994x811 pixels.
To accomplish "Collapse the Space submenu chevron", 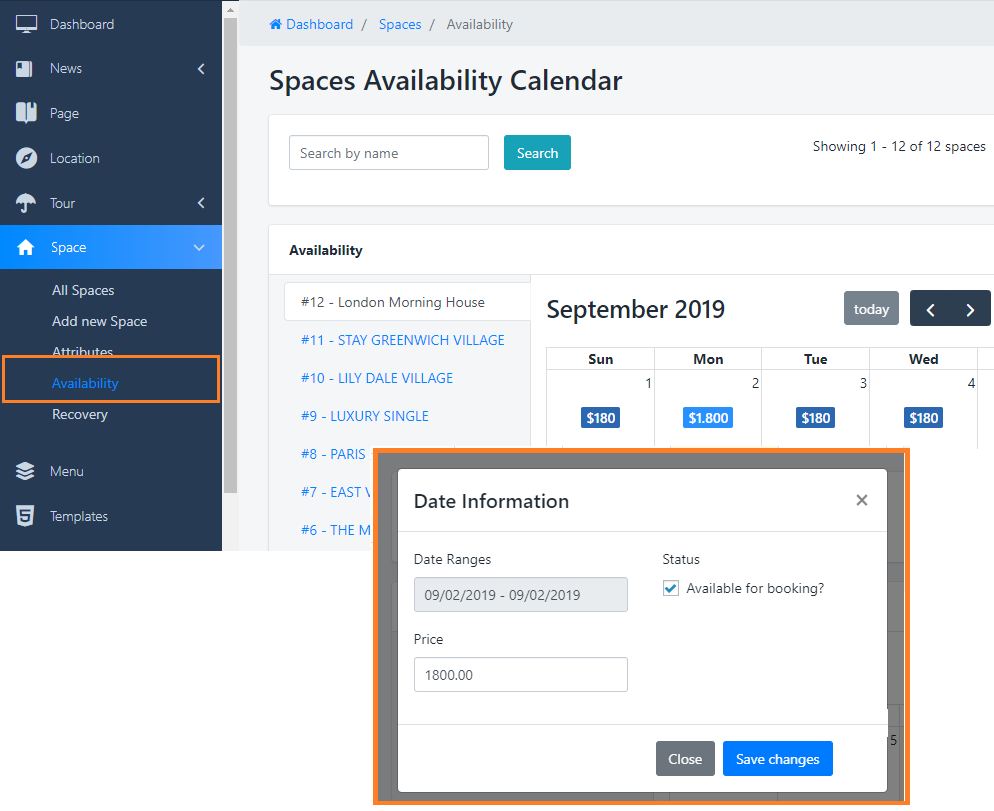I will (199, 248).
